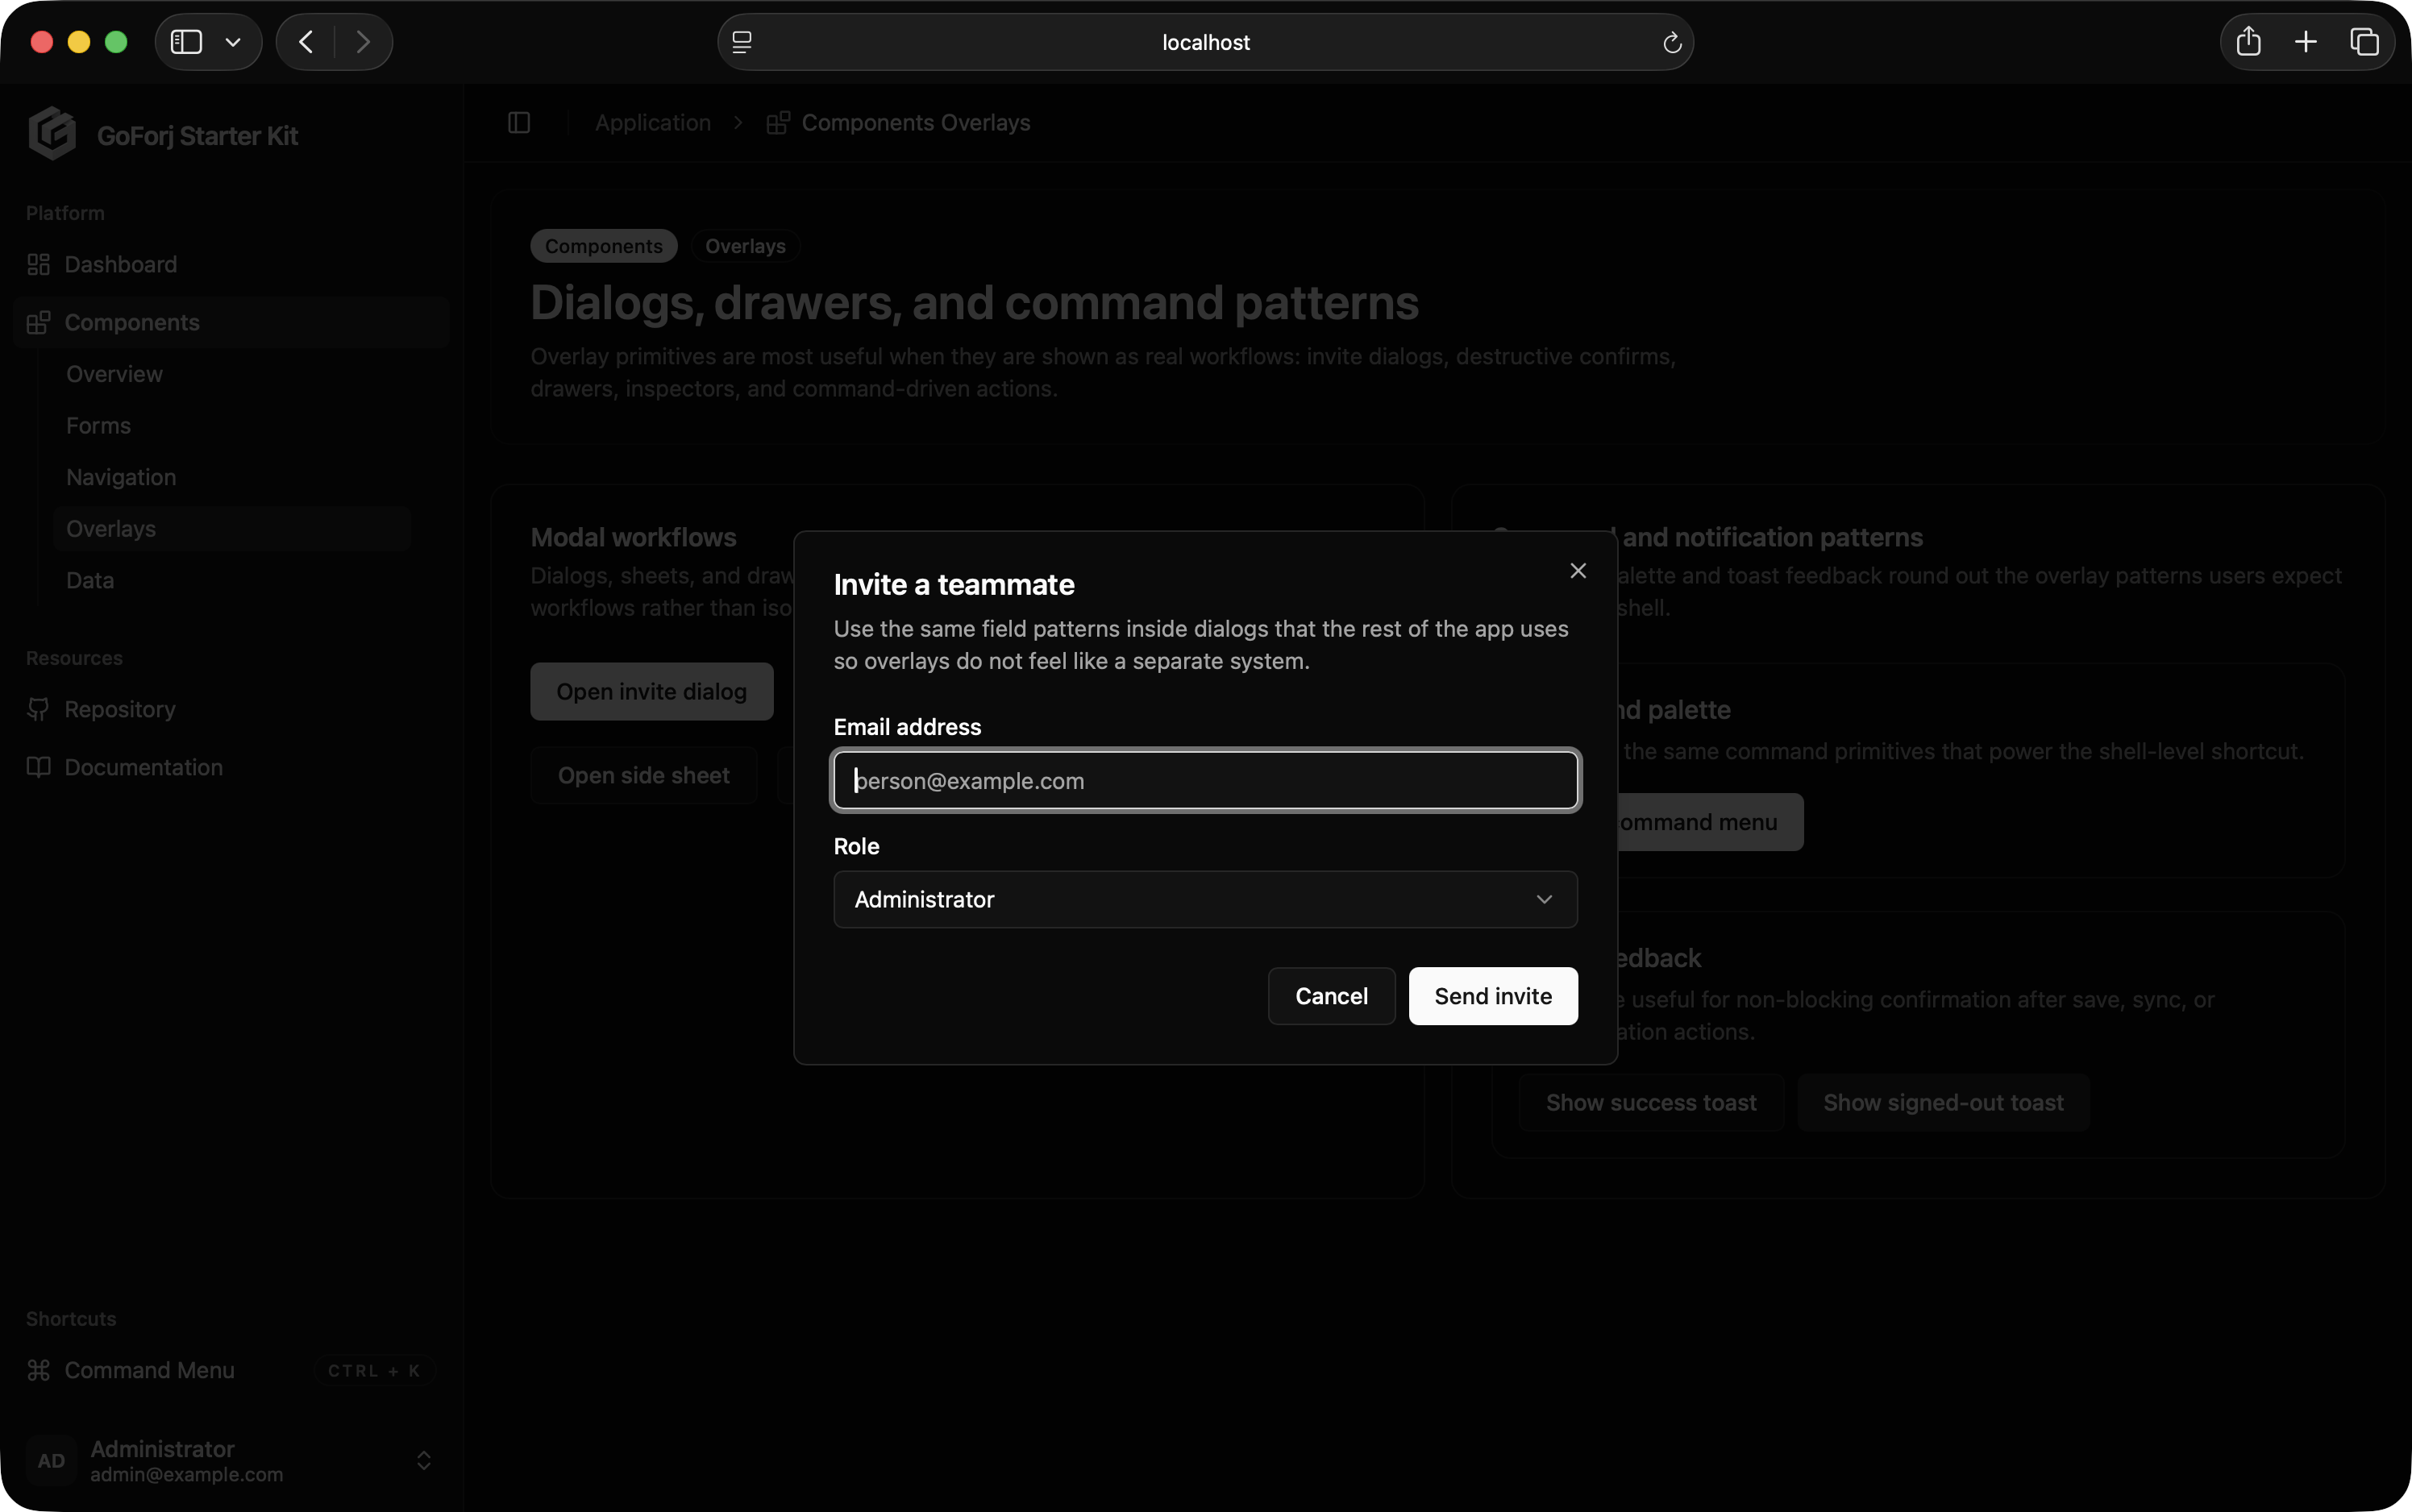Click the Cancel button in dialog
Screen dimensions: 2412x1512
[1331, 996]
